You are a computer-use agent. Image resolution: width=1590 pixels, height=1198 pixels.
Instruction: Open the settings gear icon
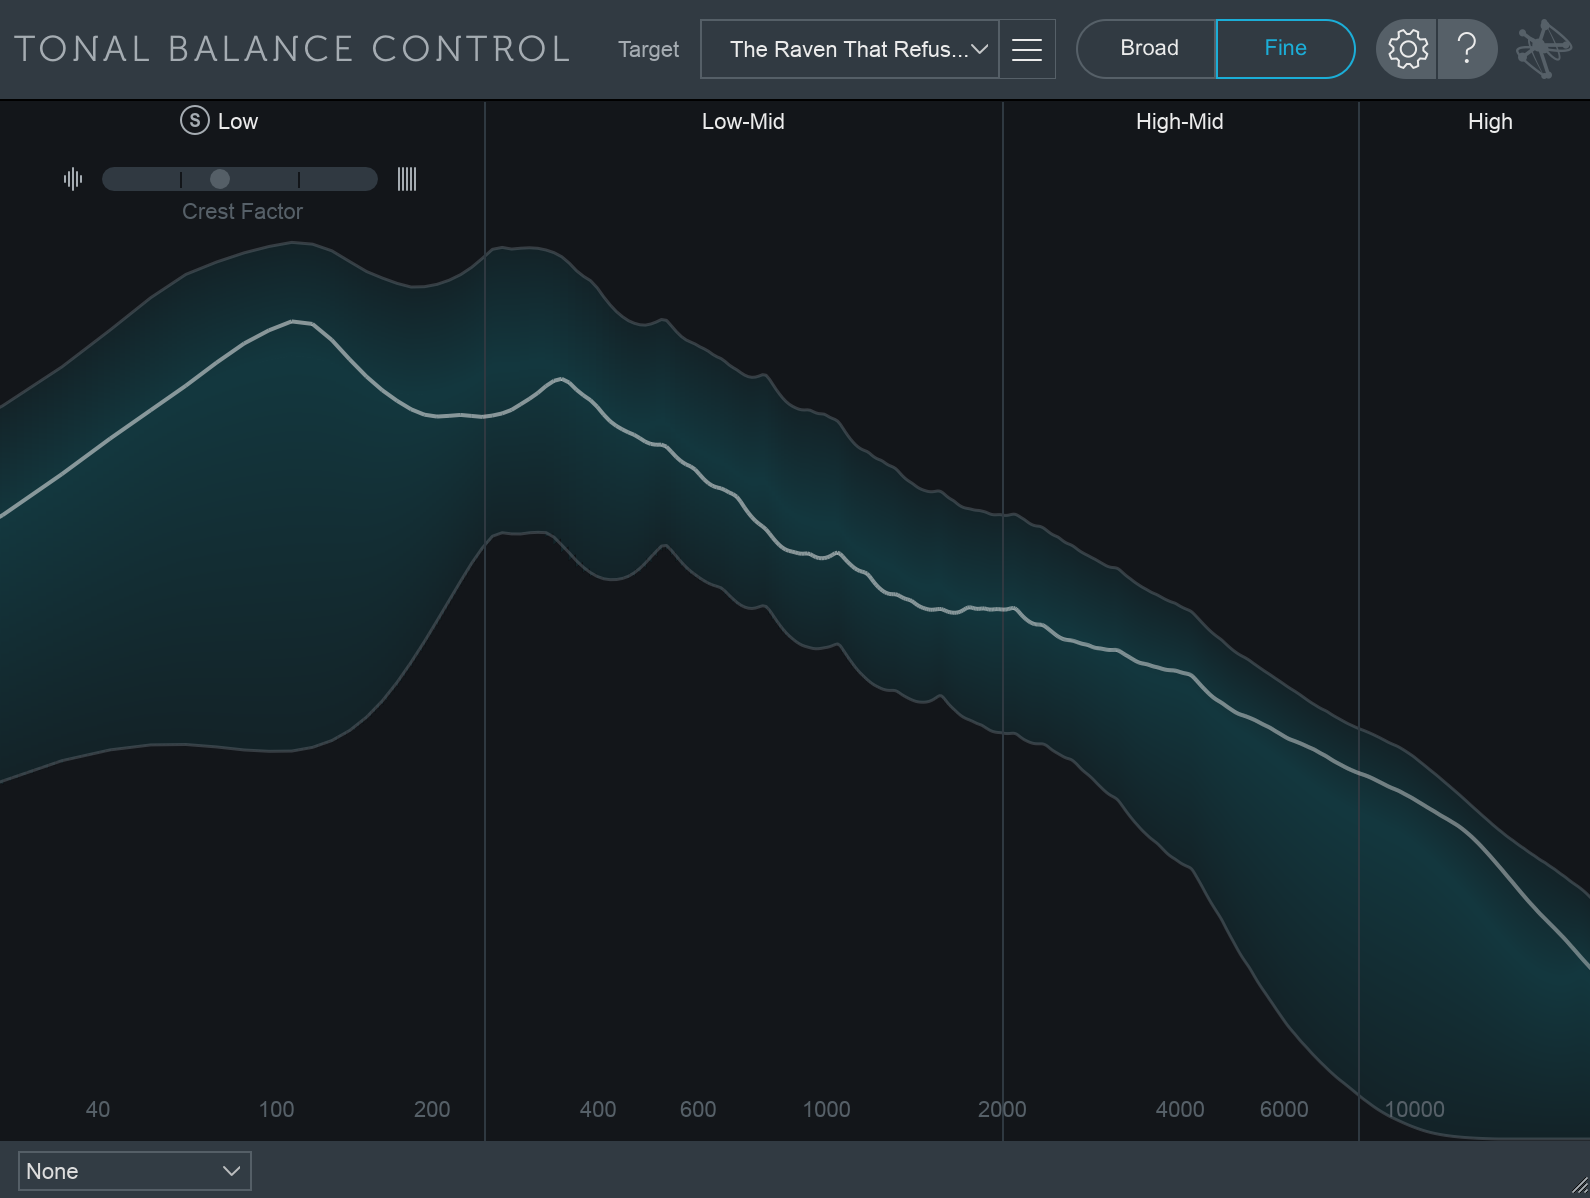[1407, 49]
